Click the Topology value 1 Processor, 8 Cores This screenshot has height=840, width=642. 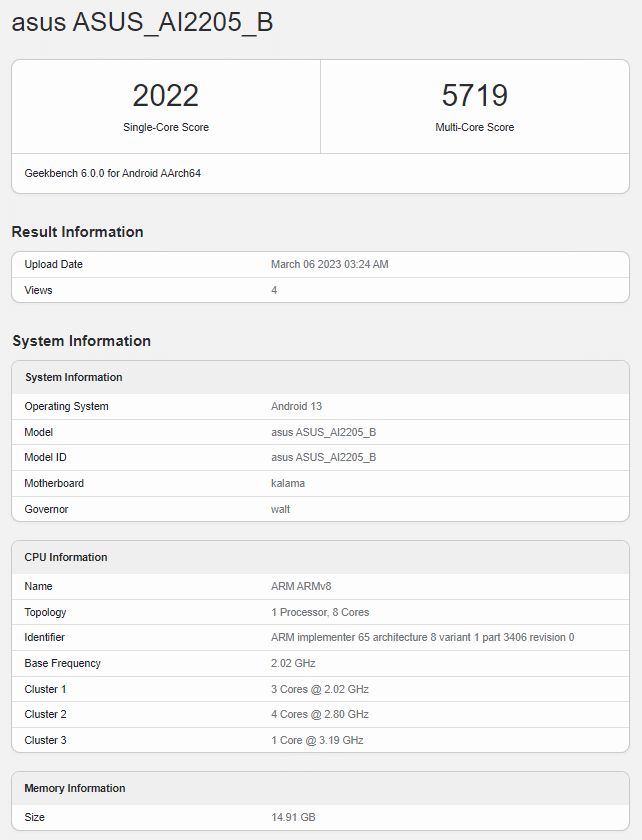click(320, 612)
